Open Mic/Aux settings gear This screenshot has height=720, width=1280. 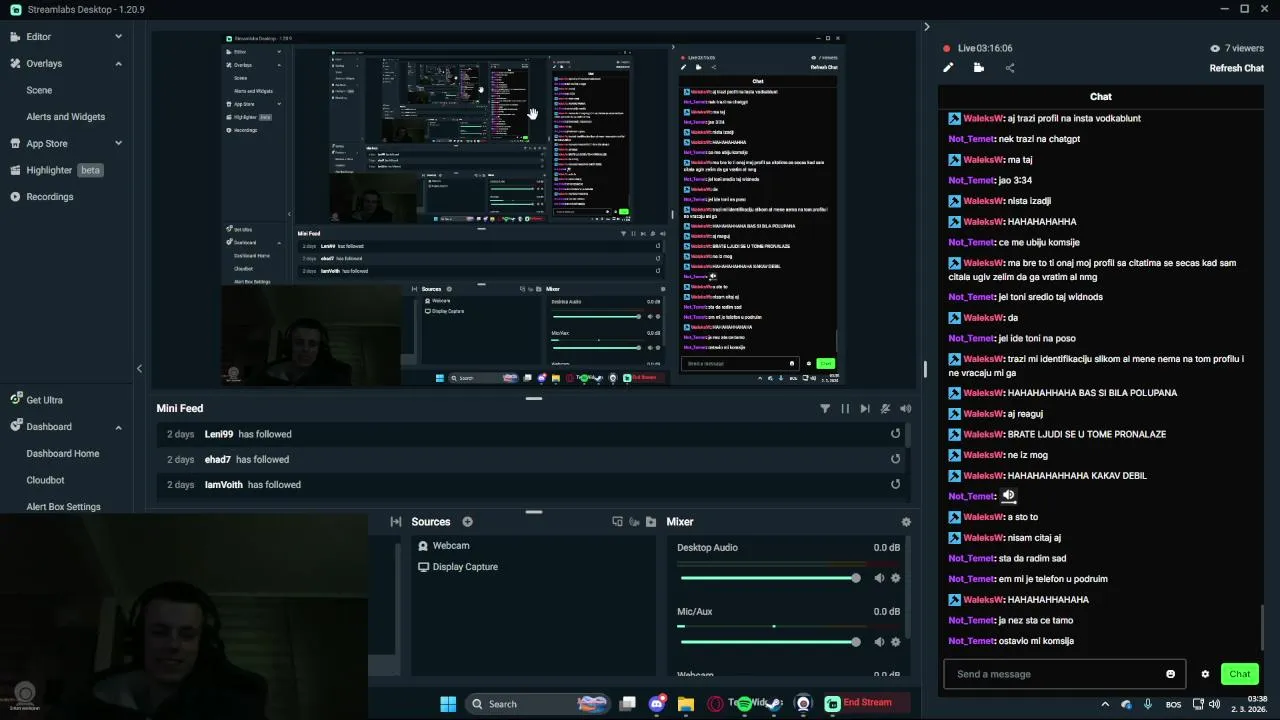click(x=895, y=642)
